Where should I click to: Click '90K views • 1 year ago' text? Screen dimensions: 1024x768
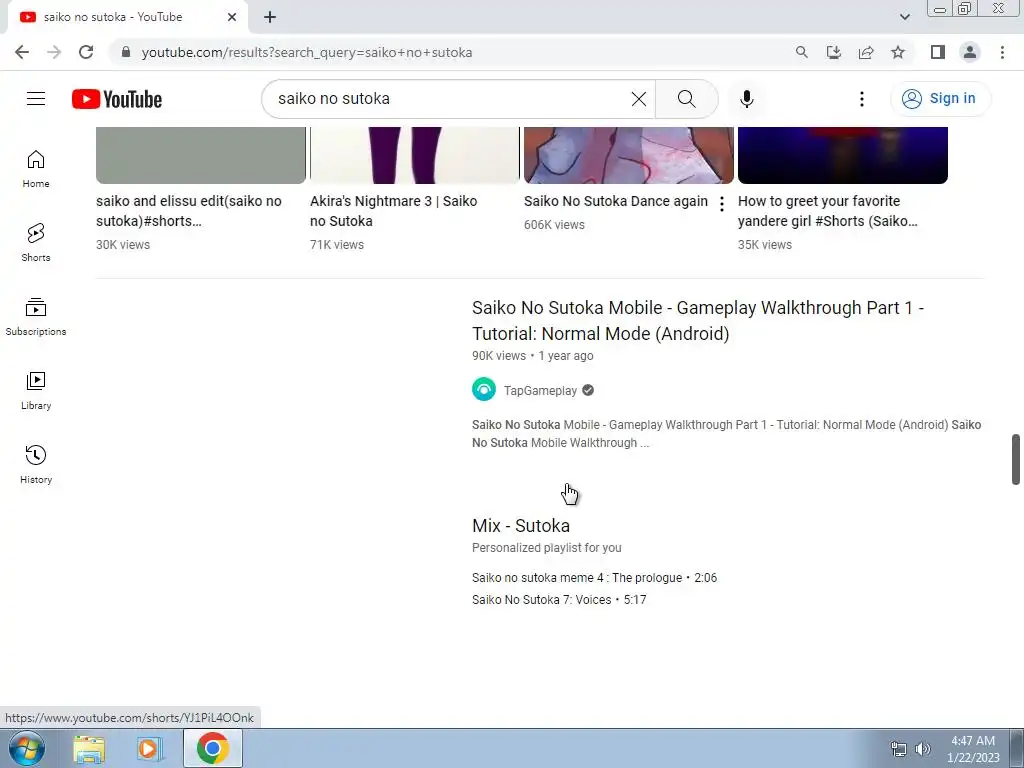(532, 356)
